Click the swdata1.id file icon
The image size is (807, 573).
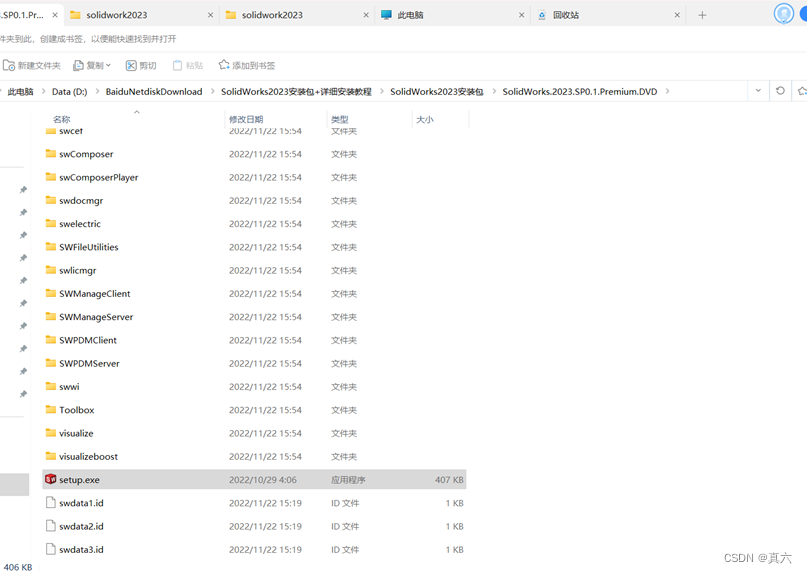tap(50, 502)
